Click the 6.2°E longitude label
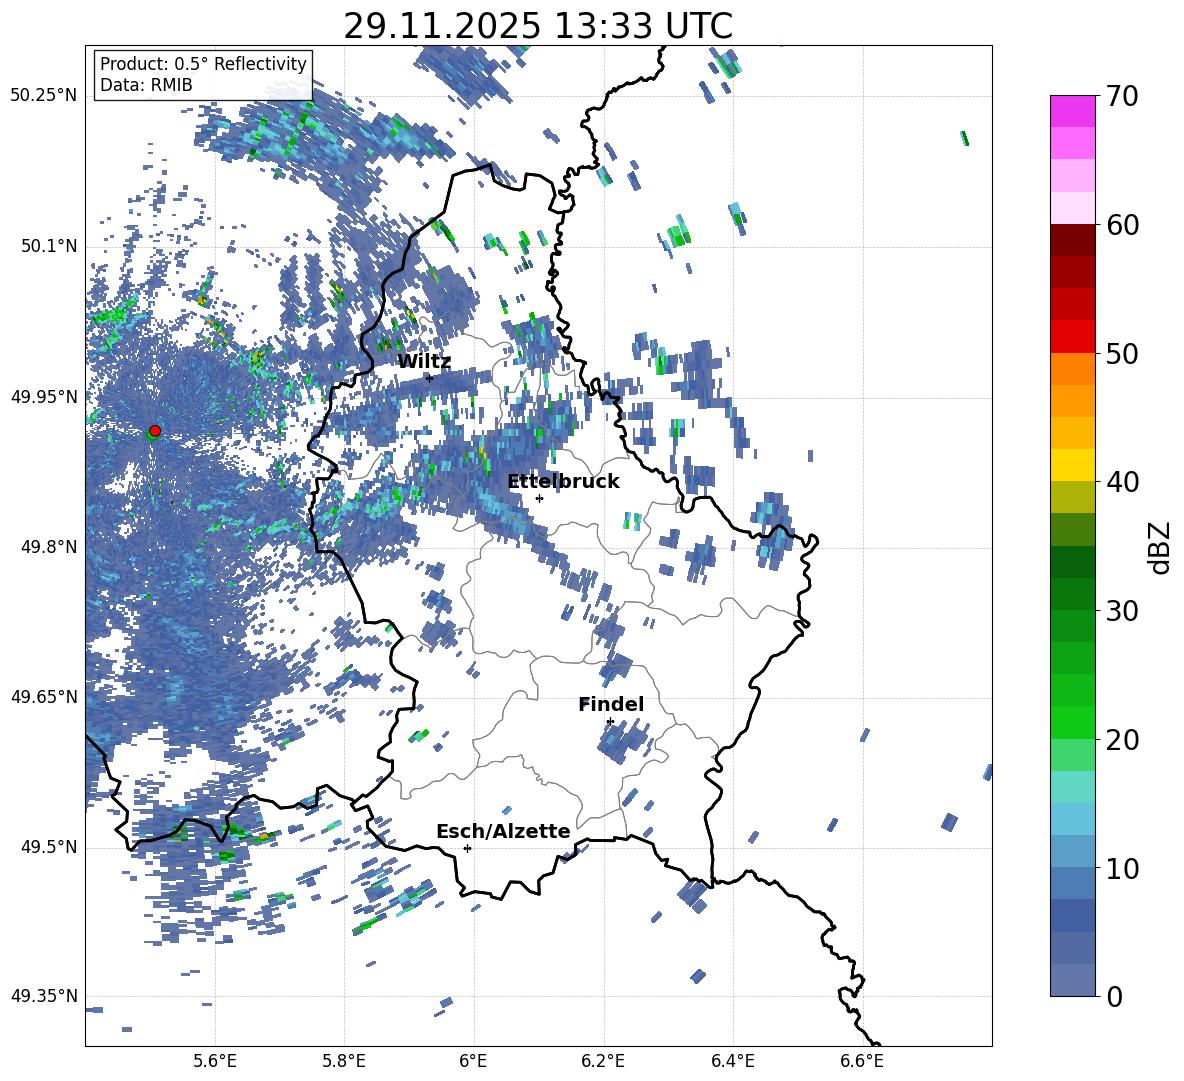1184x1081 pixels. pos(603,1061)
